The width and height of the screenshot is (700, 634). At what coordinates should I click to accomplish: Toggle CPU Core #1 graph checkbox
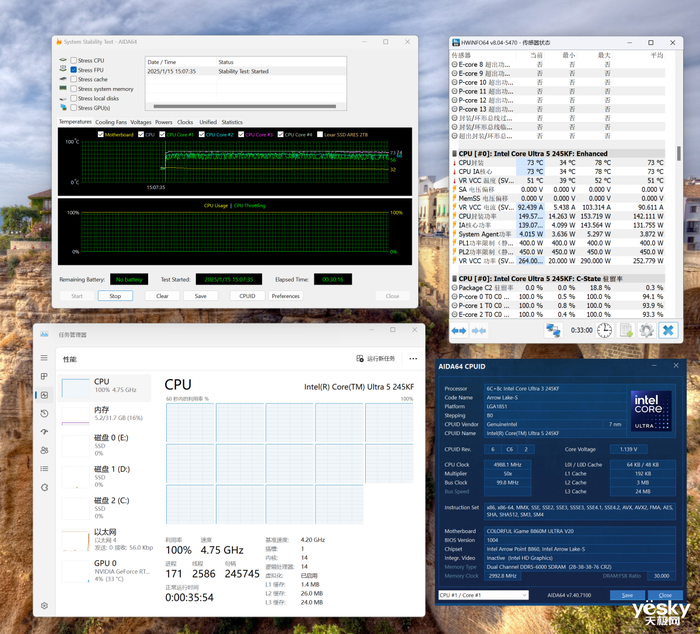(162, 134)
